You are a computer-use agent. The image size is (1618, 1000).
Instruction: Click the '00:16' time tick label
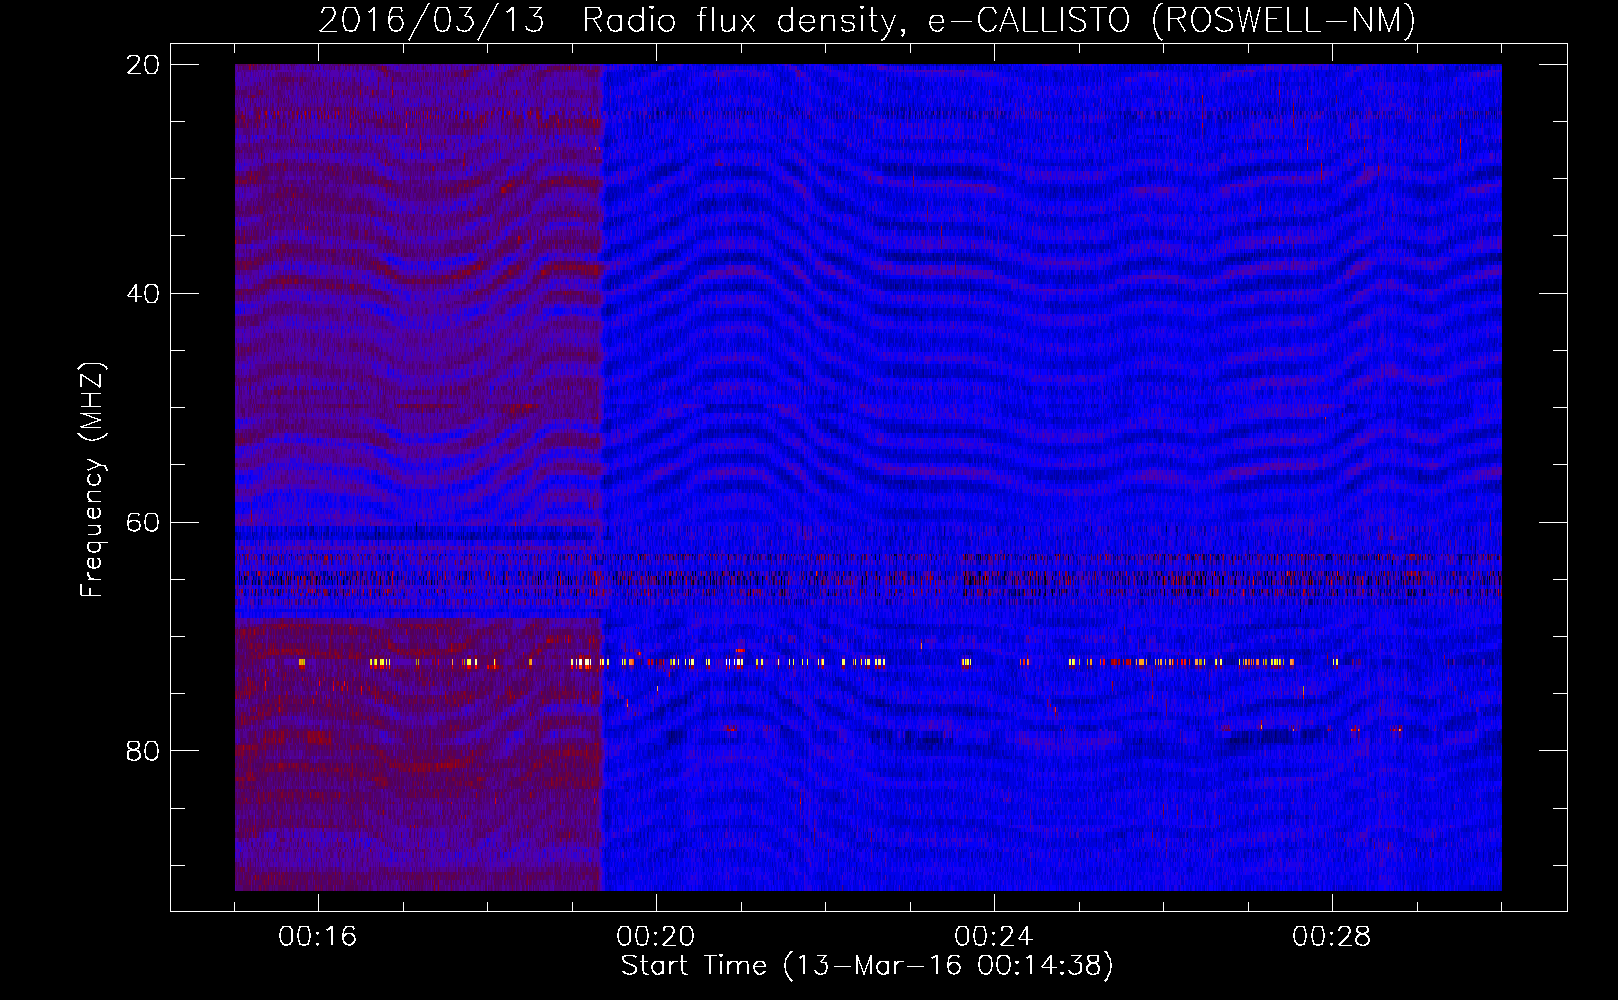coord(318,937)
